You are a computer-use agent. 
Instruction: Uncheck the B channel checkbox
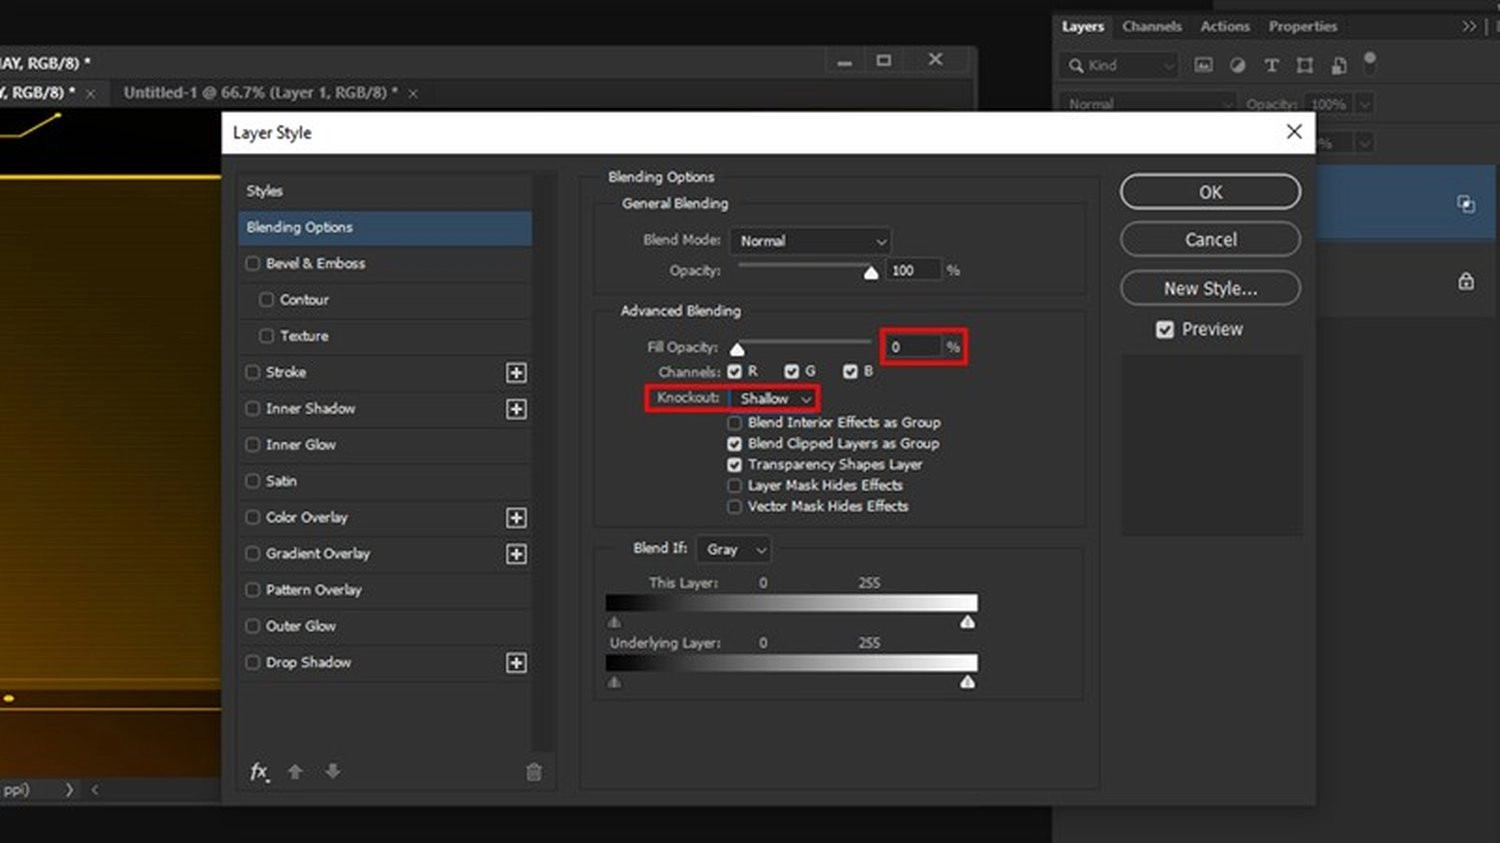850,372
